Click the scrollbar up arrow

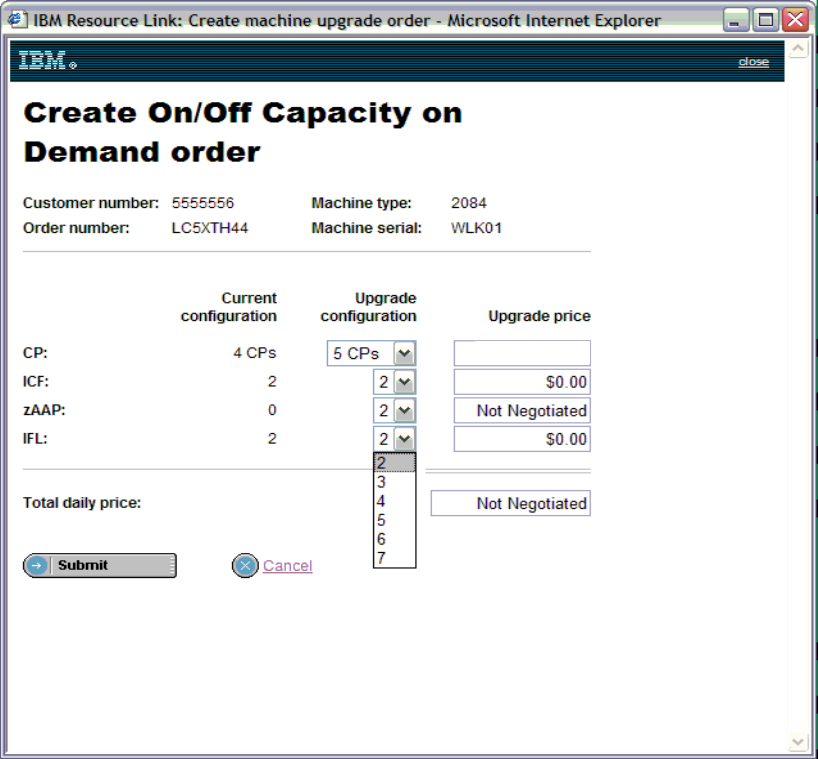tap(798, 49)
